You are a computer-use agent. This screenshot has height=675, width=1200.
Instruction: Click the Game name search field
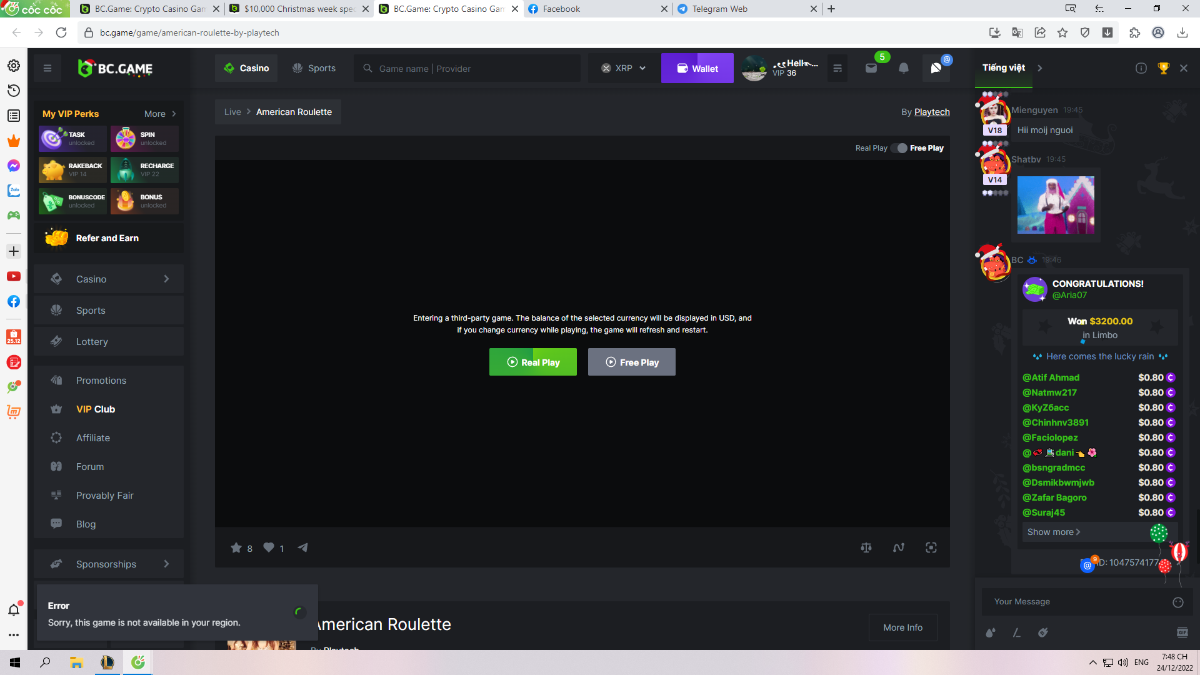pos(470,69)
